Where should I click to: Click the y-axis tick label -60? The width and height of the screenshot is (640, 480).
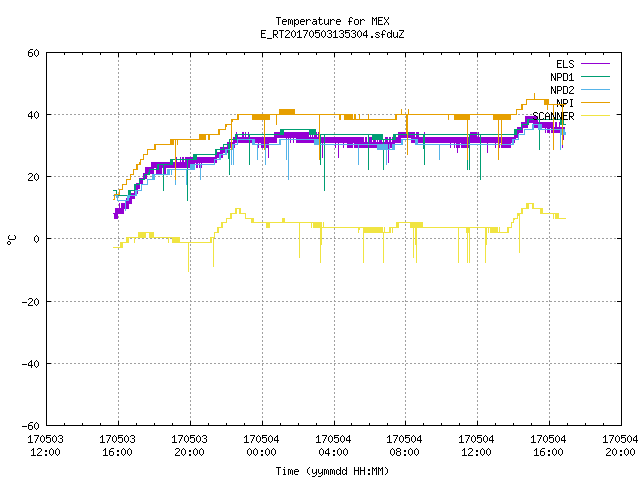(31, 426)
